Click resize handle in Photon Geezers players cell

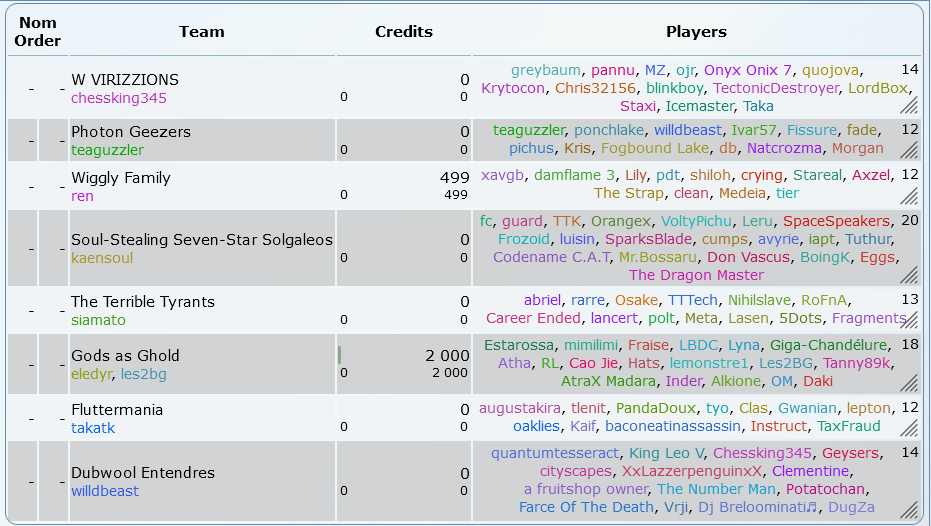point(910,150)
